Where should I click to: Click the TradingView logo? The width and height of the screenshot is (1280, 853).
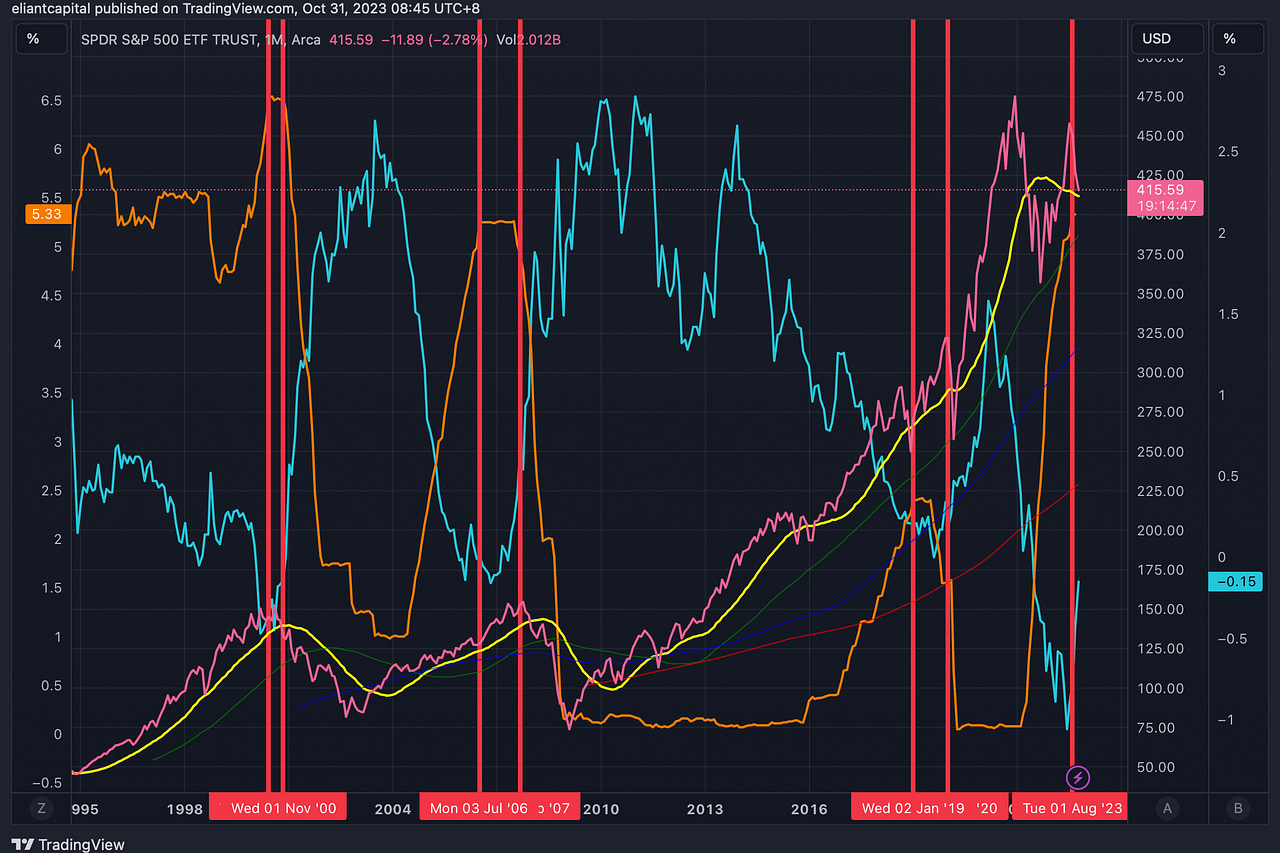pos(67,845)
